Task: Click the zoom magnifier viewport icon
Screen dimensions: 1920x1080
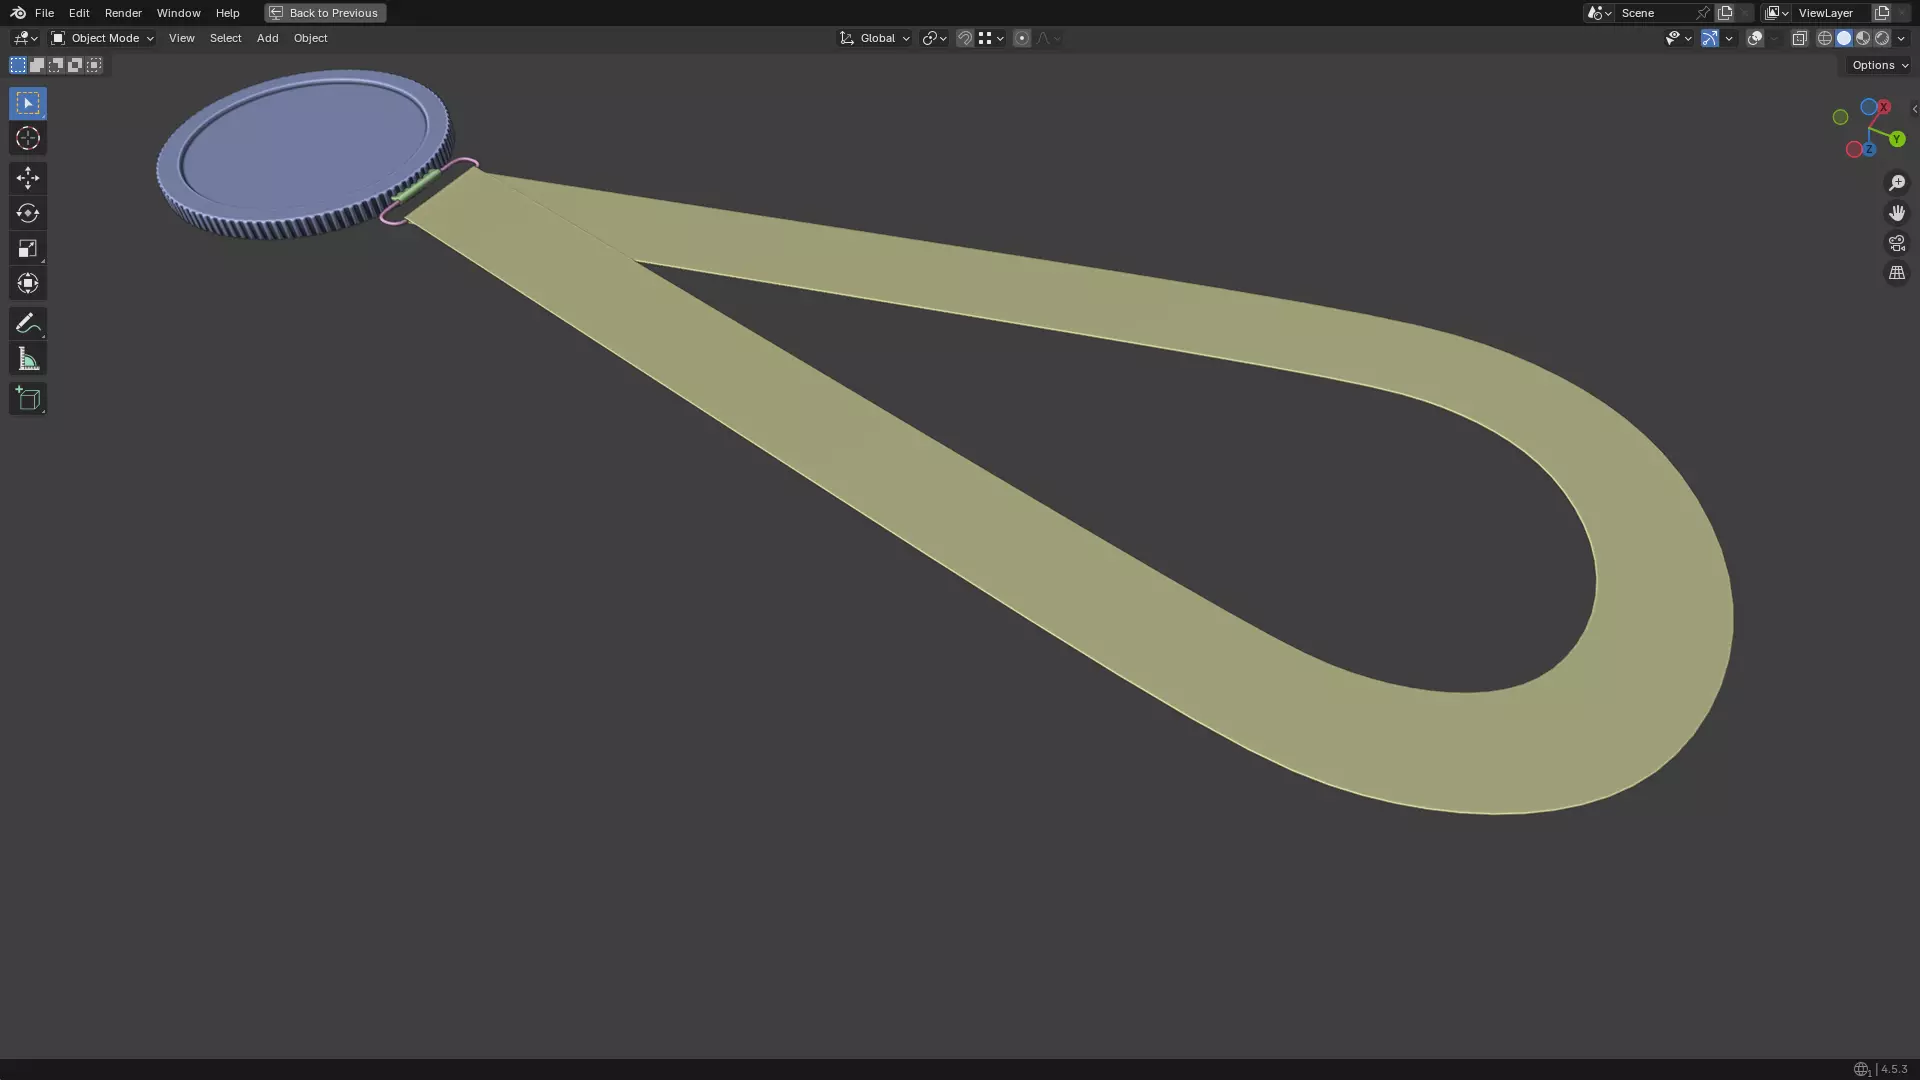Action: [x=1896, y=183]
